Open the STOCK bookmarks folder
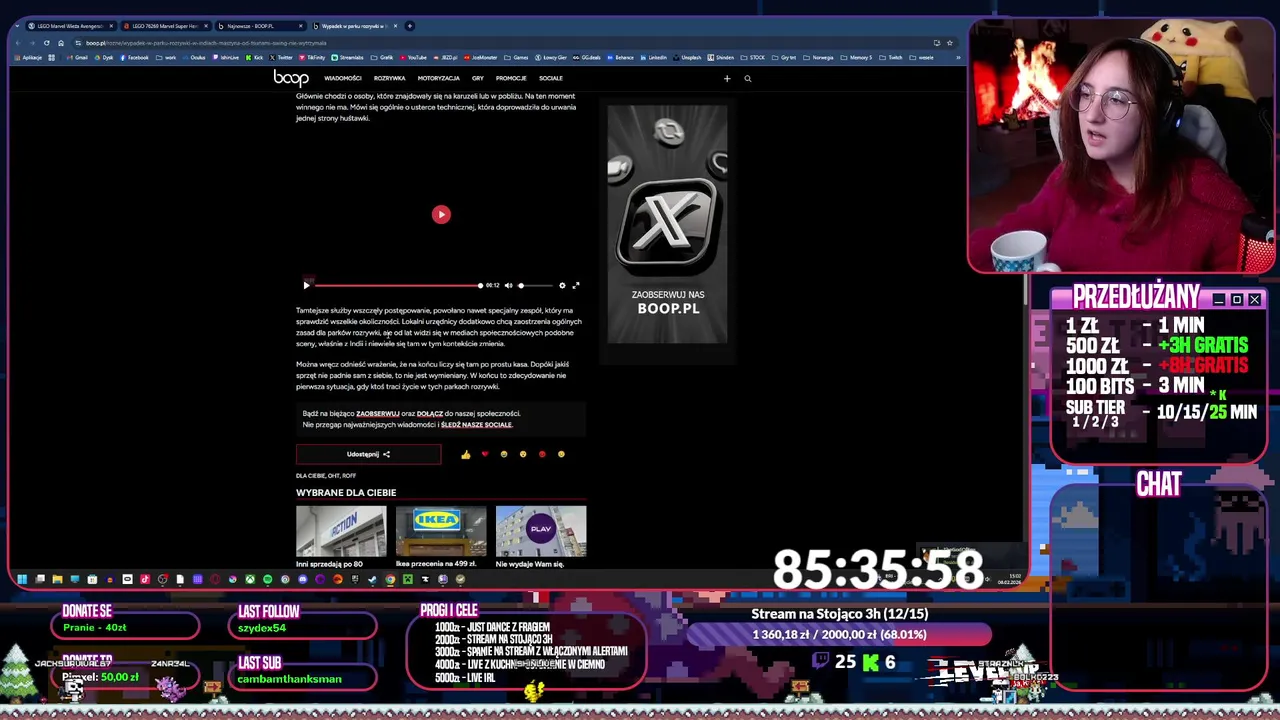 753,57
